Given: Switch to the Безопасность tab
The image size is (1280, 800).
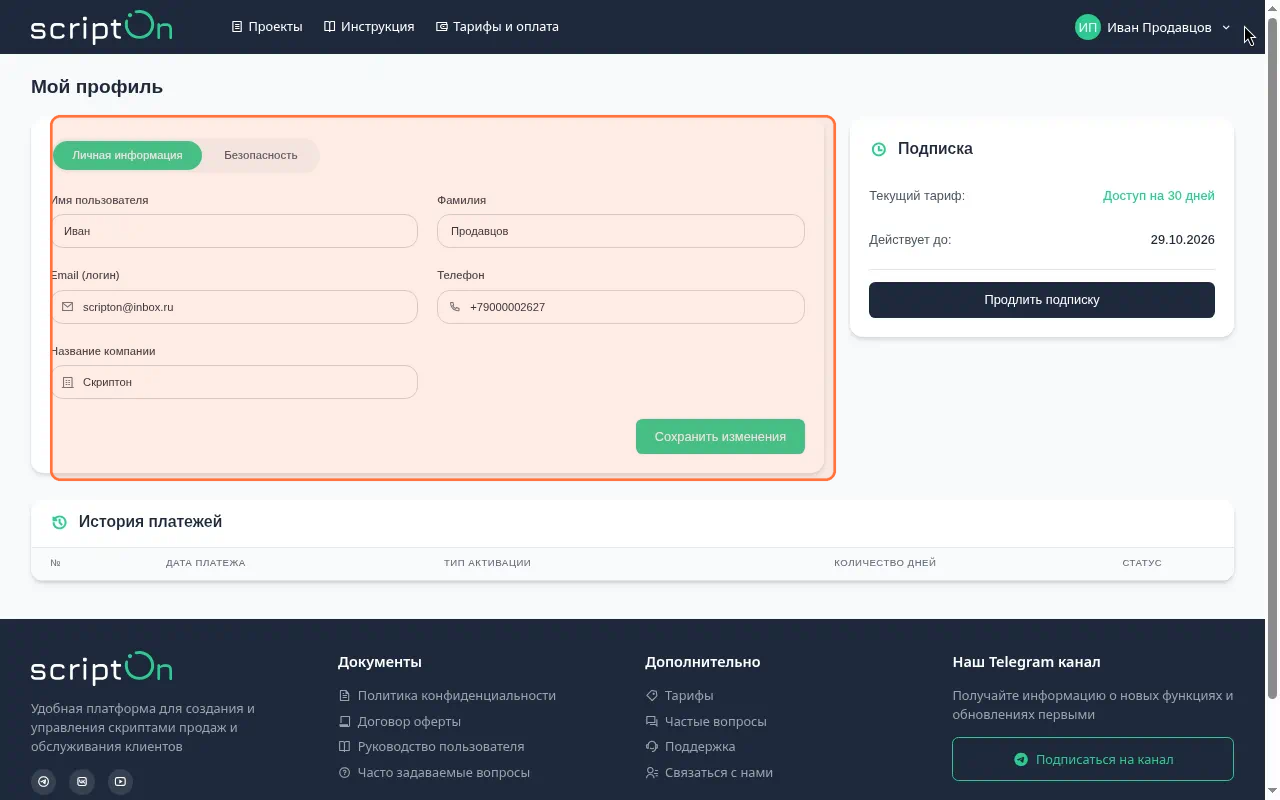Looking at the screenshot, I should [x=261, y=155].
